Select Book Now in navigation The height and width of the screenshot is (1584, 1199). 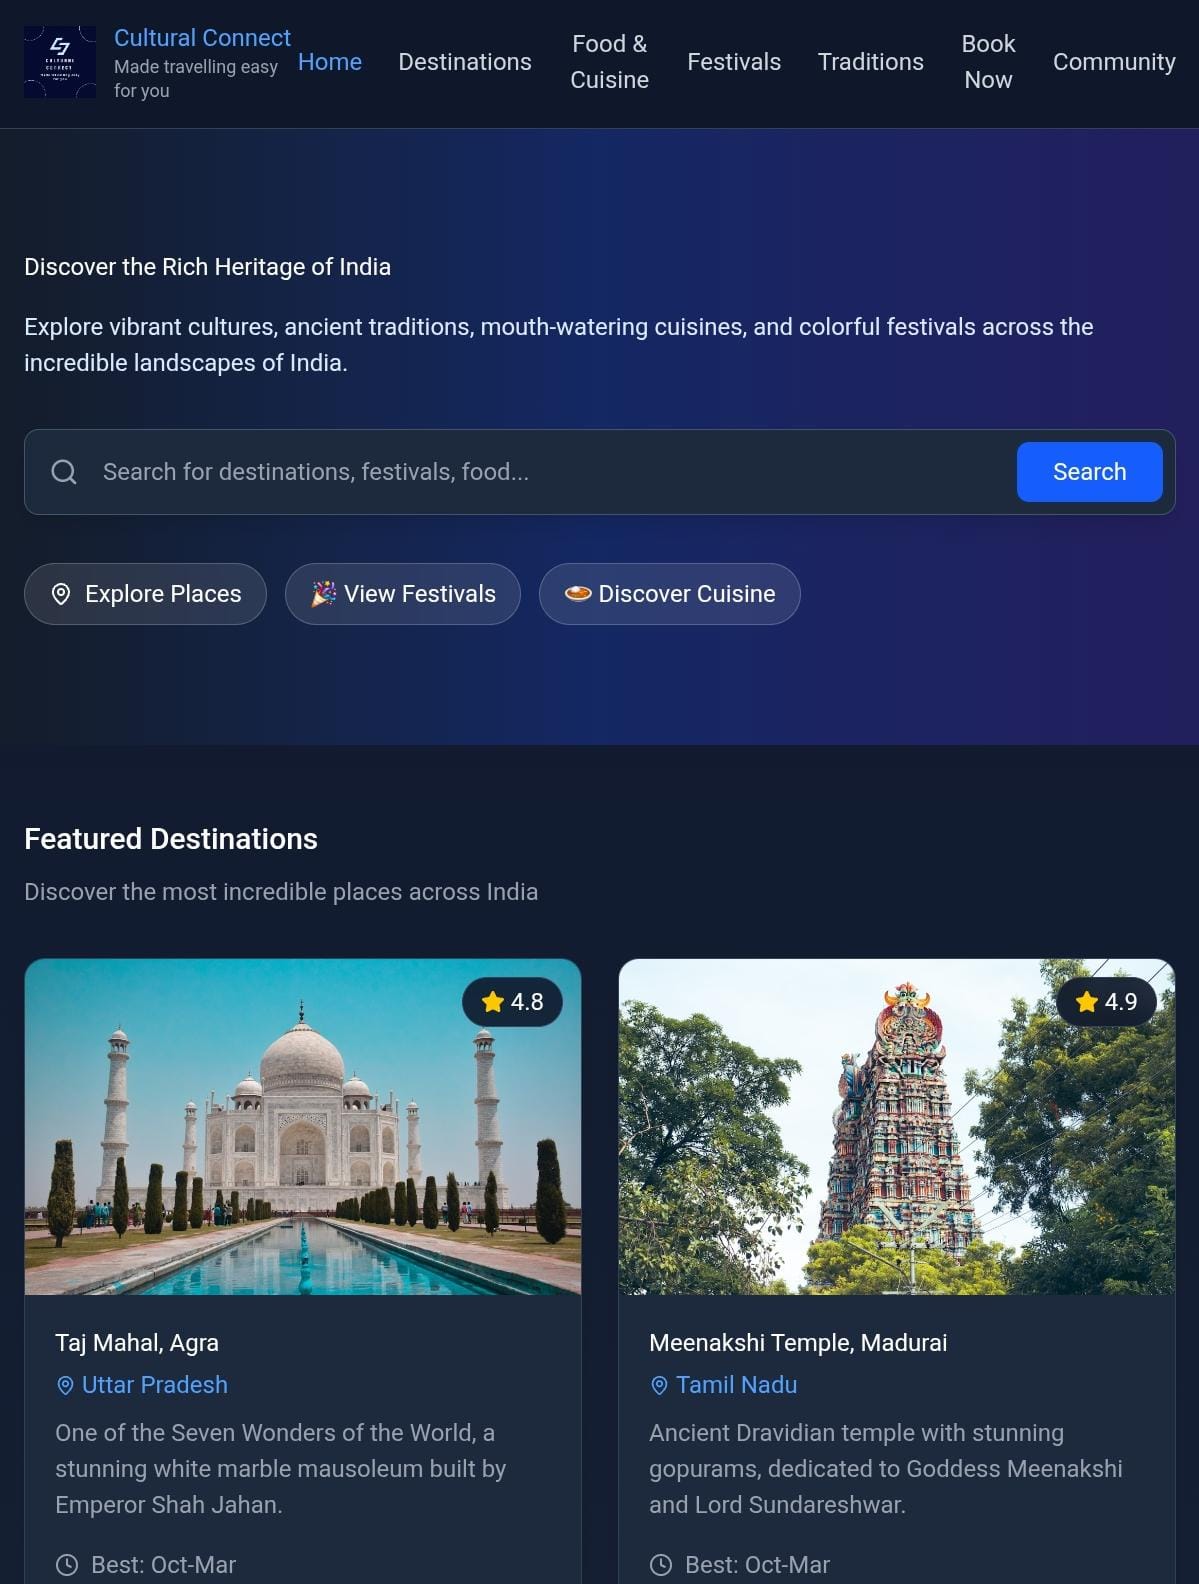[x=988, y=62]
